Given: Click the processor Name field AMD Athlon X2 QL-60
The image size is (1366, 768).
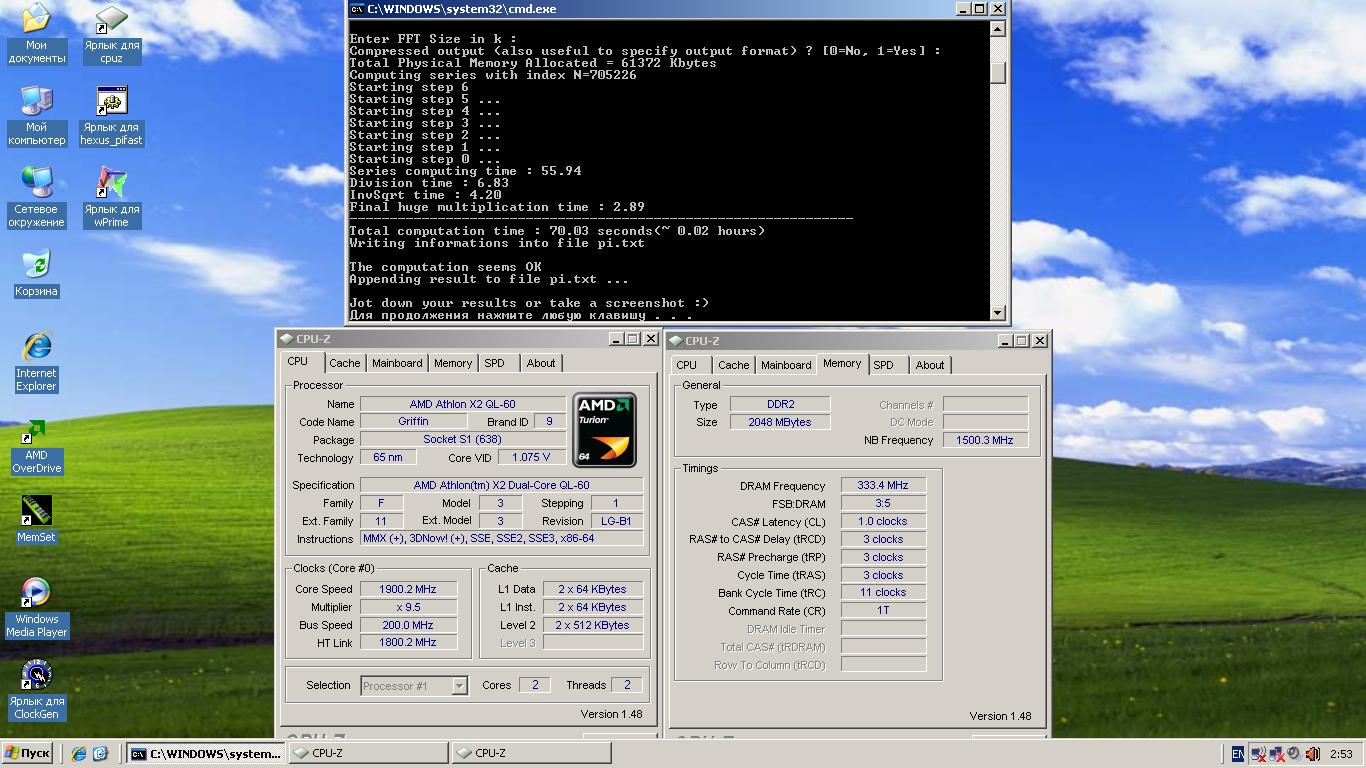Looking at the screenshot, I should tap(463, 404).
